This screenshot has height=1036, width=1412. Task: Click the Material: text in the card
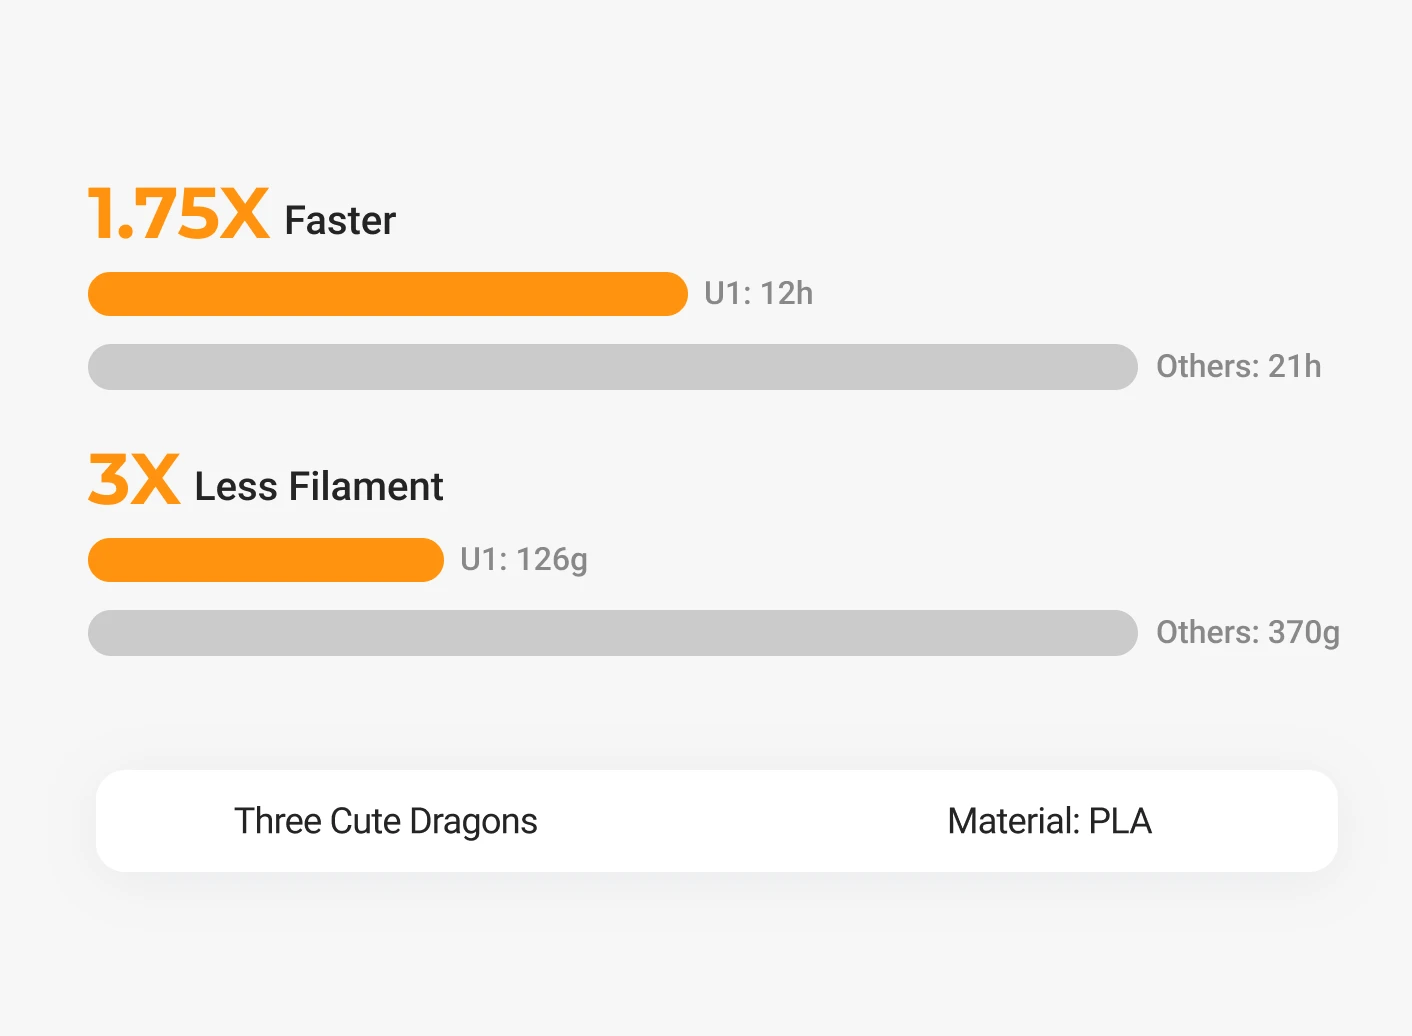coord(1013,821)
